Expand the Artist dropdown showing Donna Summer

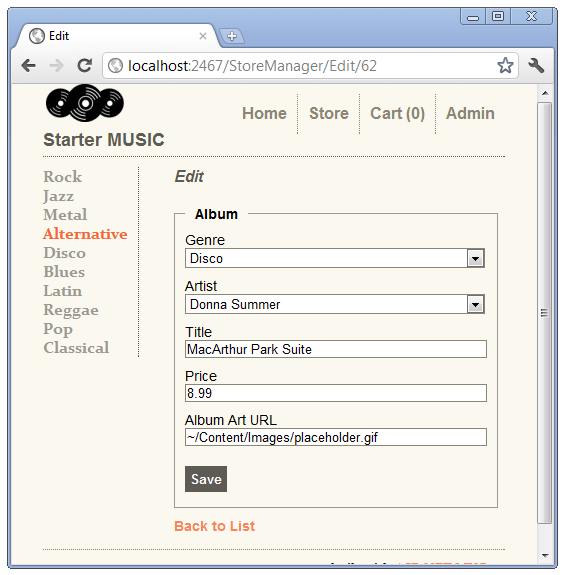335,304
